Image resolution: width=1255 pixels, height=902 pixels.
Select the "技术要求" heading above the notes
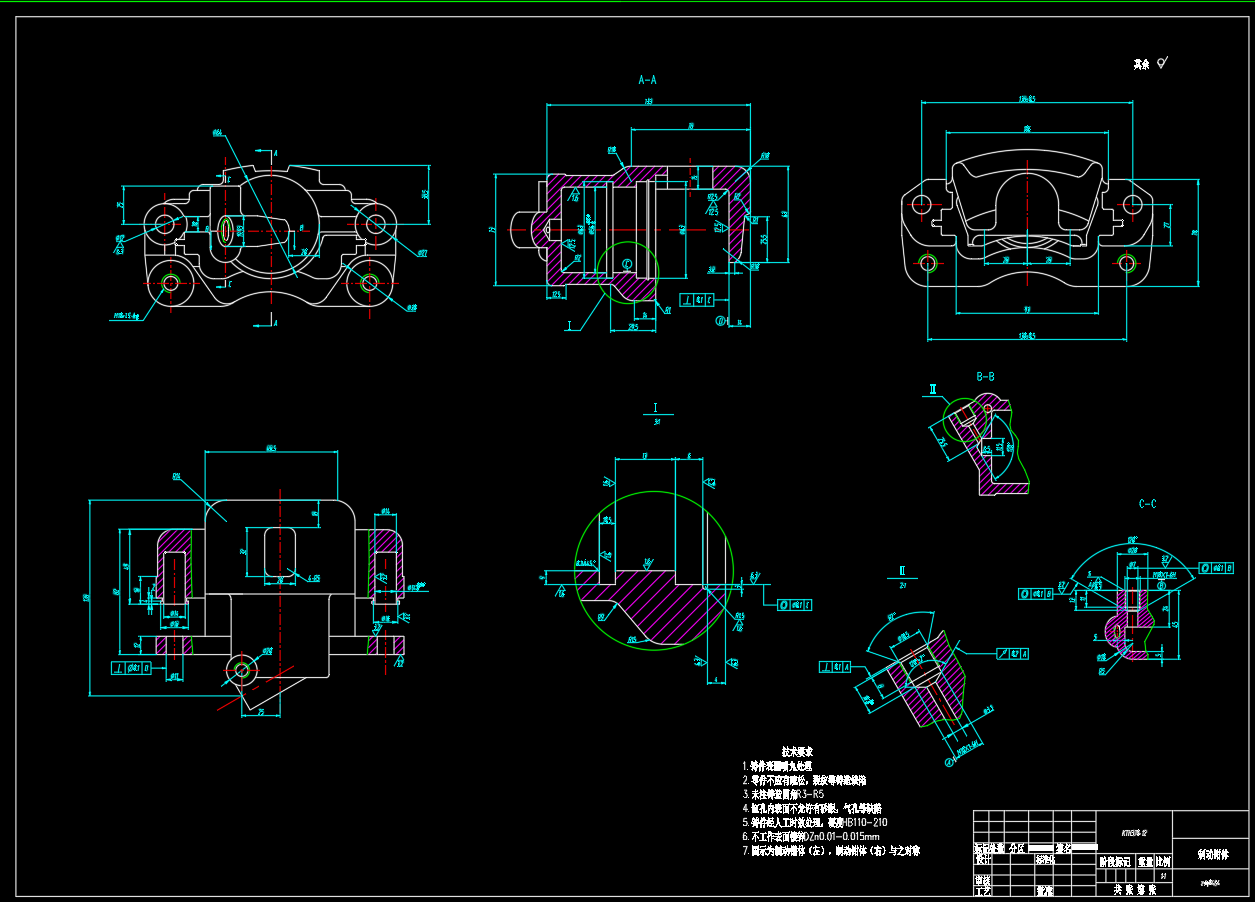797,751
